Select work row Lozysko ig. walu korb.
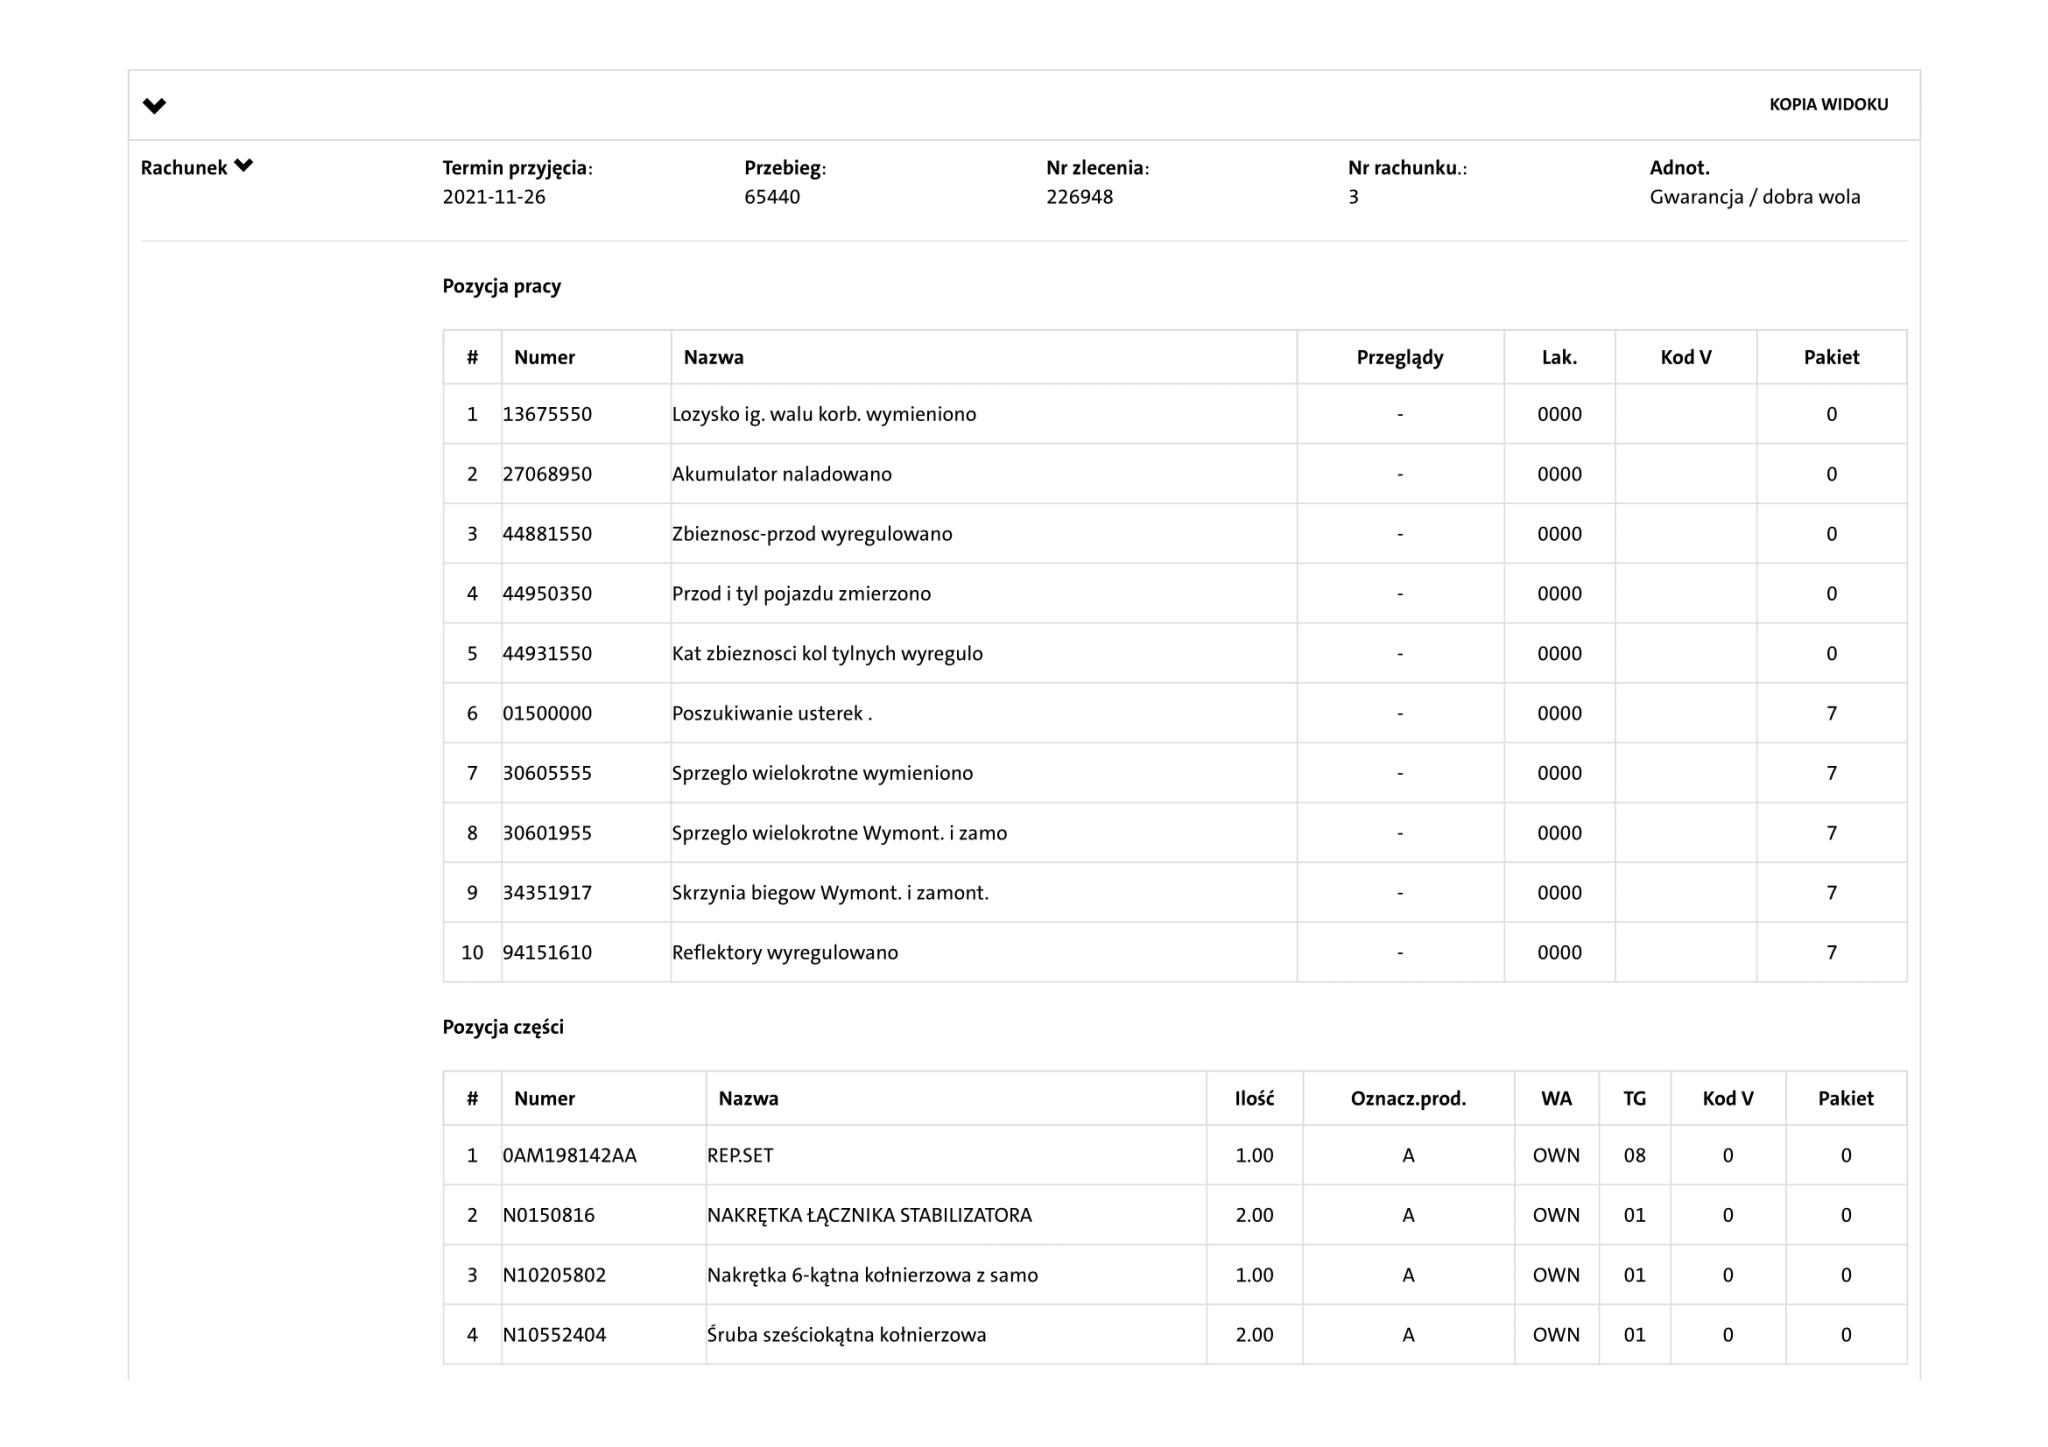 click(823, 414)
